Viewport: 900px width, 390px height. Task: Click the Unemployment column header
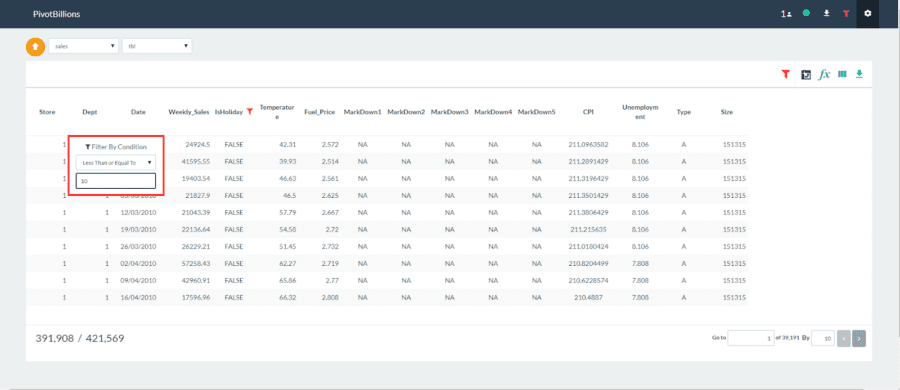(x=641, y=112)
